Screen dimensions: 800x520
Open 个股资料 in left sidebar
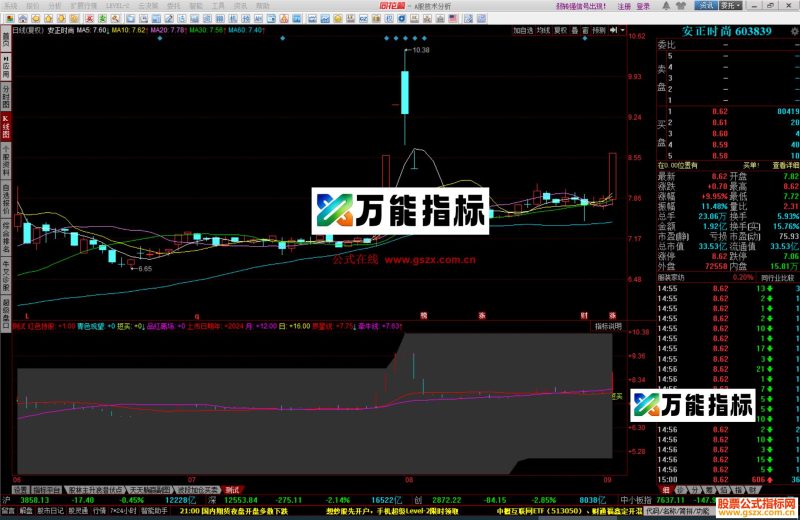click(x=6, y=160)
